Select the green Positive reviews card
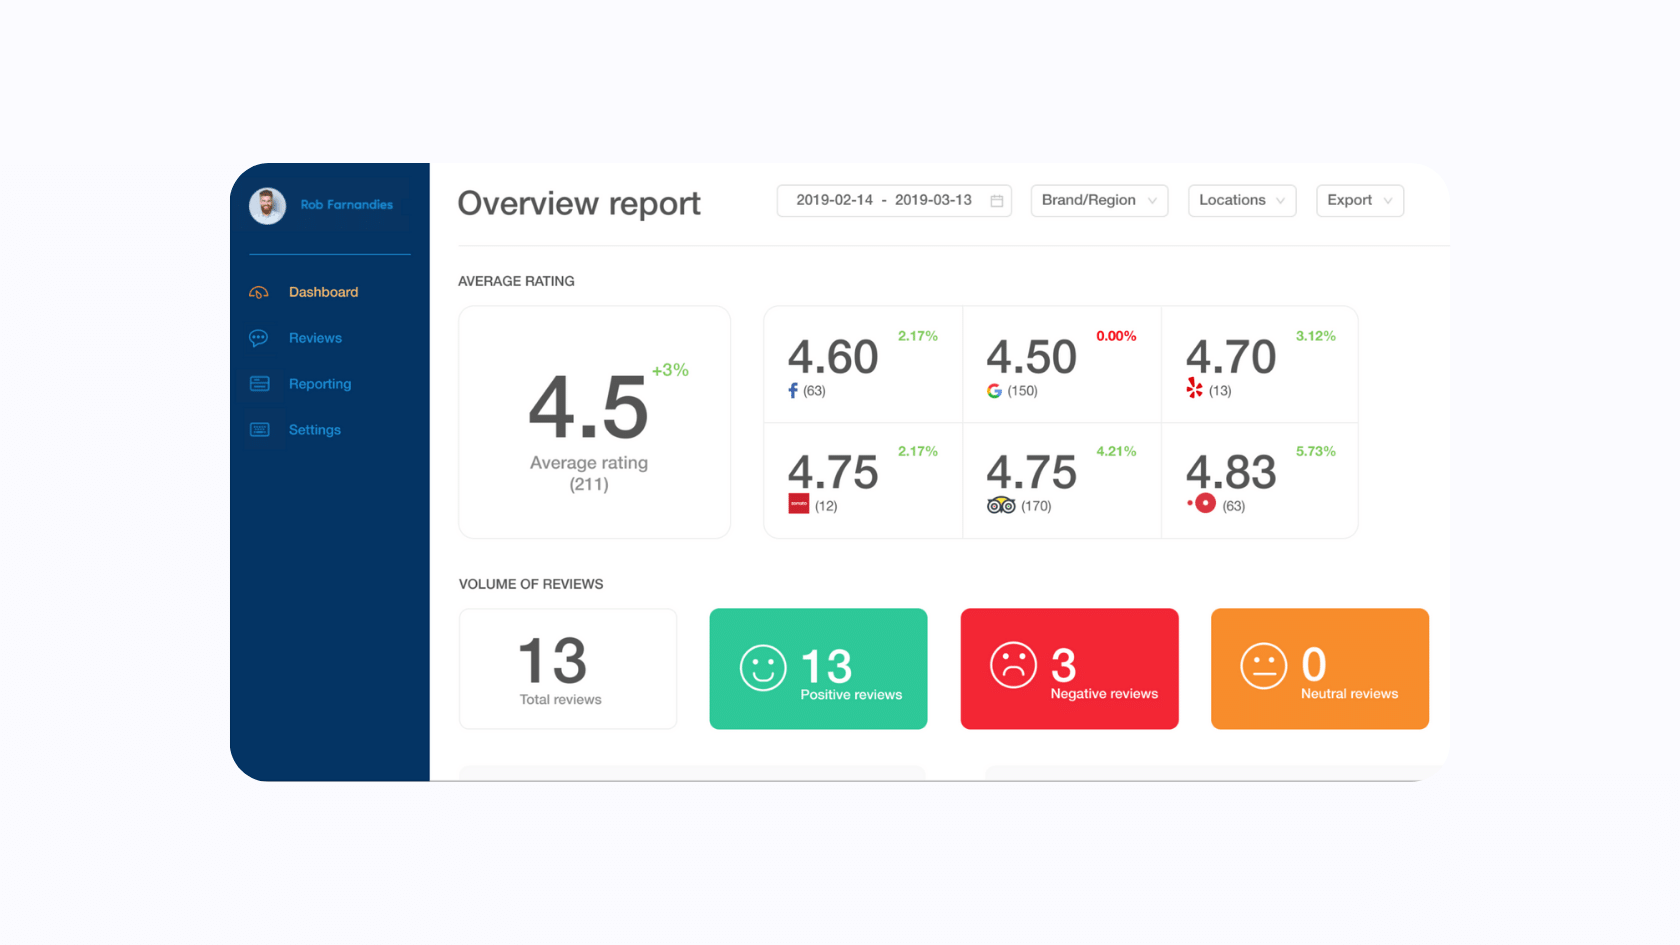Screen dimensions: 1680x945 click(x=818, y=668)
